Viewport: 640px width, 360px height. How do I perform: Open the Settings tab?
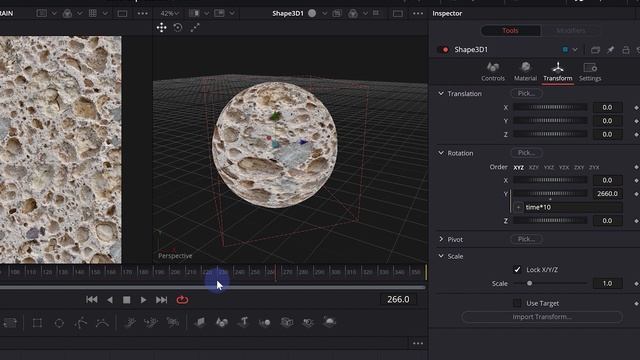click(x=590, y=71)
